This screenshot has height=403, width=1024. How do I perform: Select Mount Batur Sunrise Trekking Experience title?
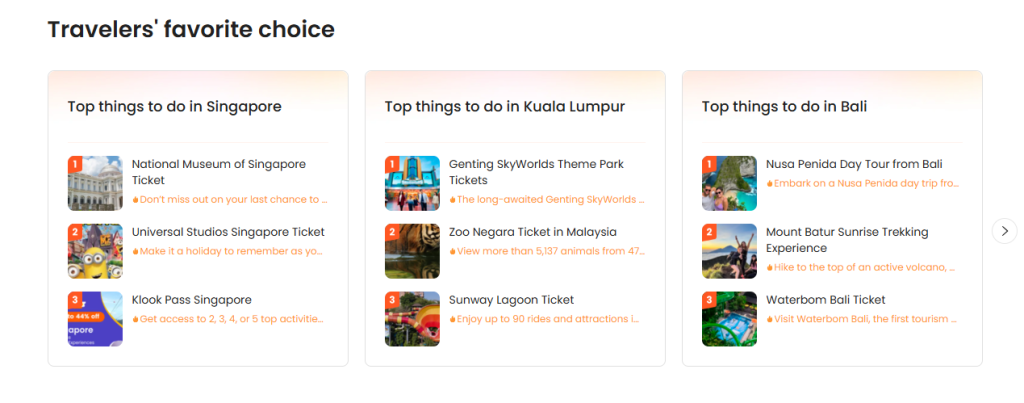[x=847, y=240]
